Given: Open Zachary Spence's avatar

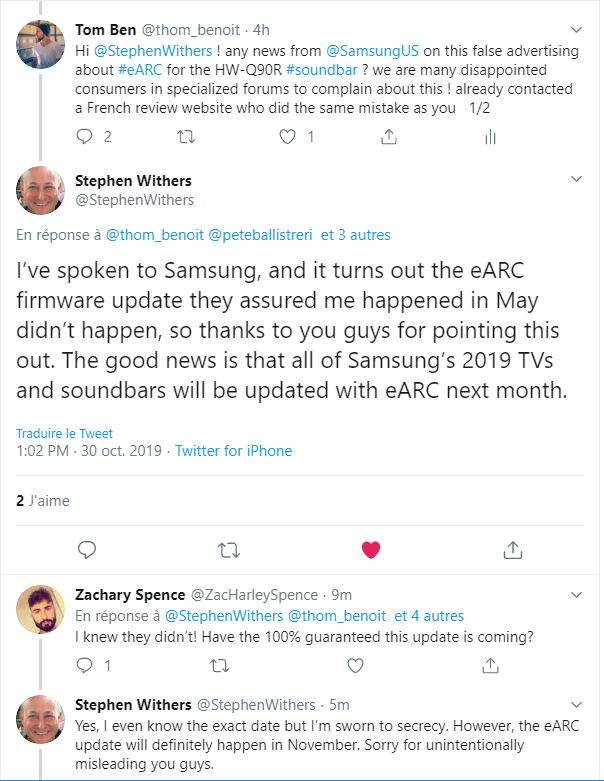Looking at the screenshot, I should (x=42, y=609).
